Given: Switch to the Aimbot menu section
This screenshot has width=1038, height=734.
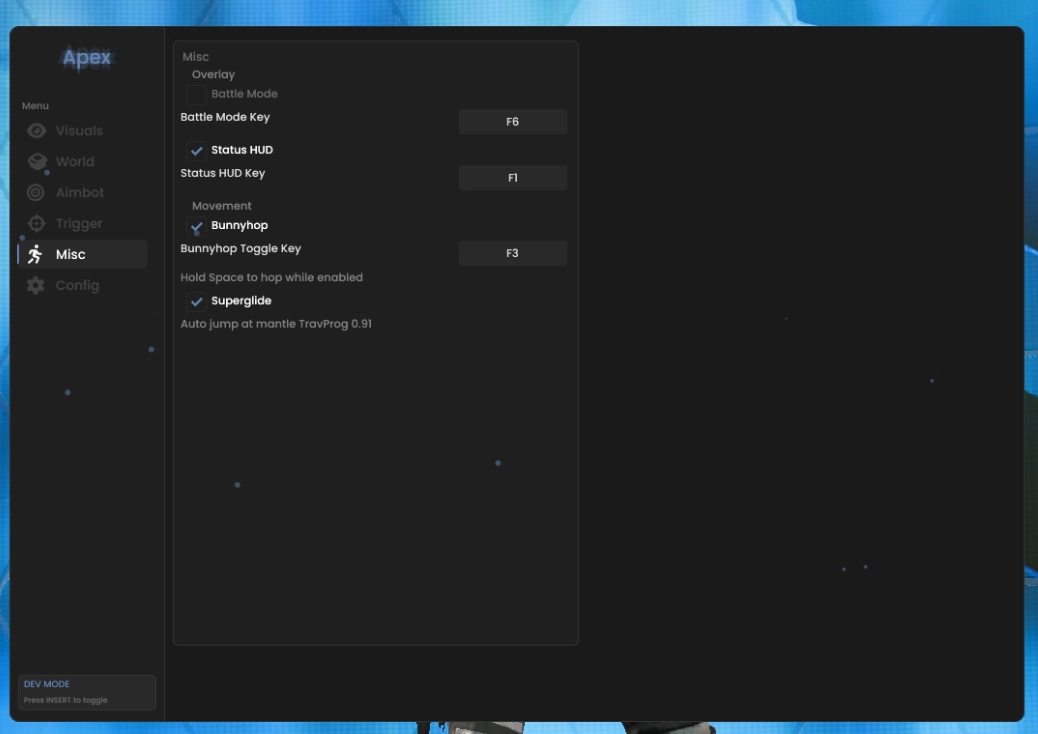Looking at the screenshot, I should click(x=79, y=193).
